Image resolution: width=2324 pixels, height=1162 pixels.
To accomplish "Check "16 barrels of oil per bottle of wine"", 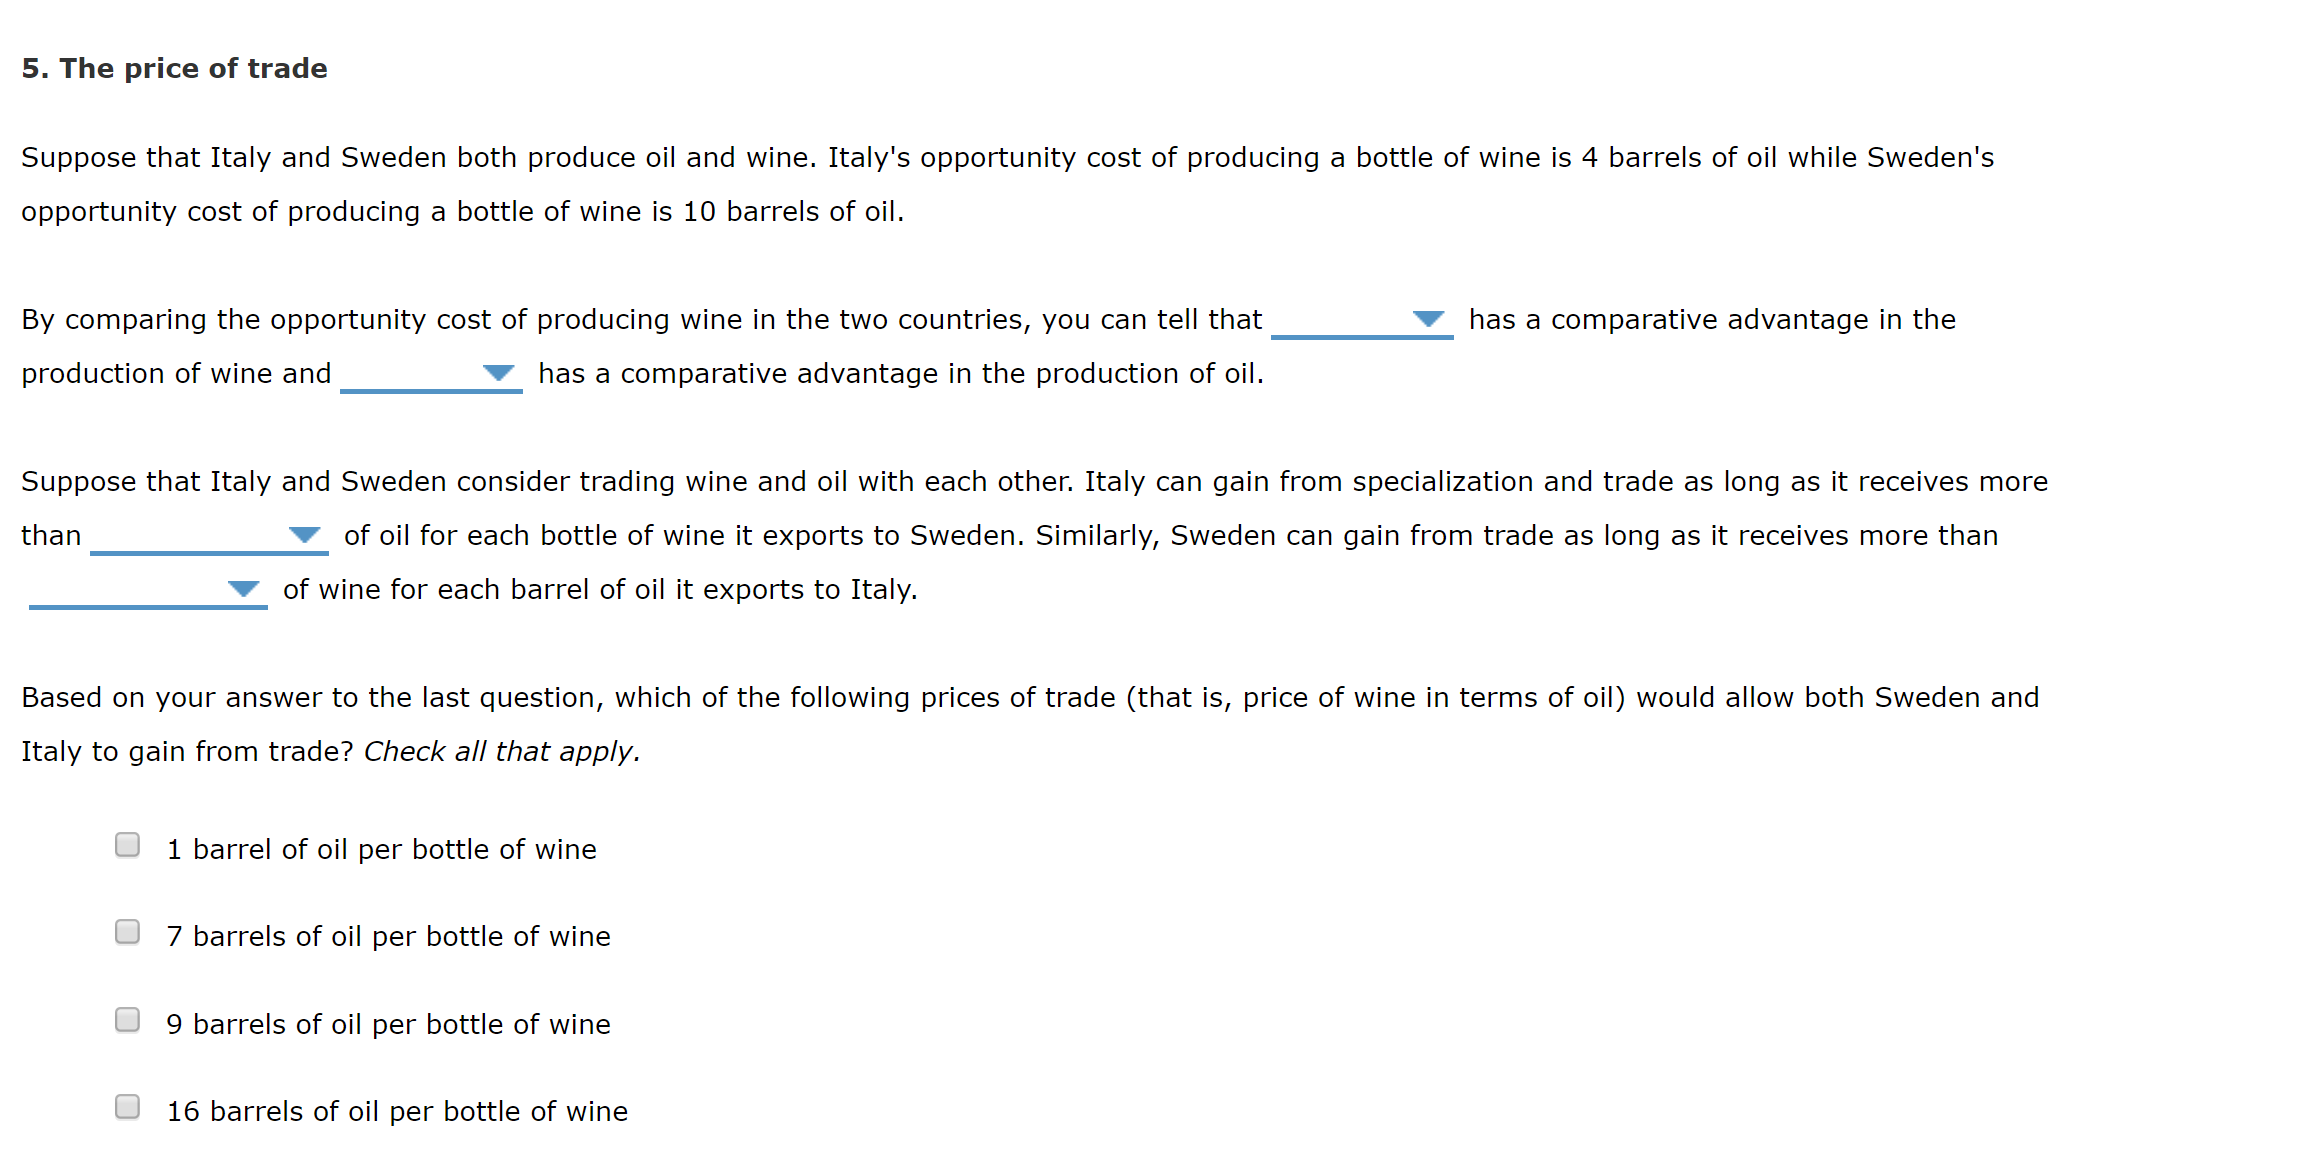I will click(127, 1106).
